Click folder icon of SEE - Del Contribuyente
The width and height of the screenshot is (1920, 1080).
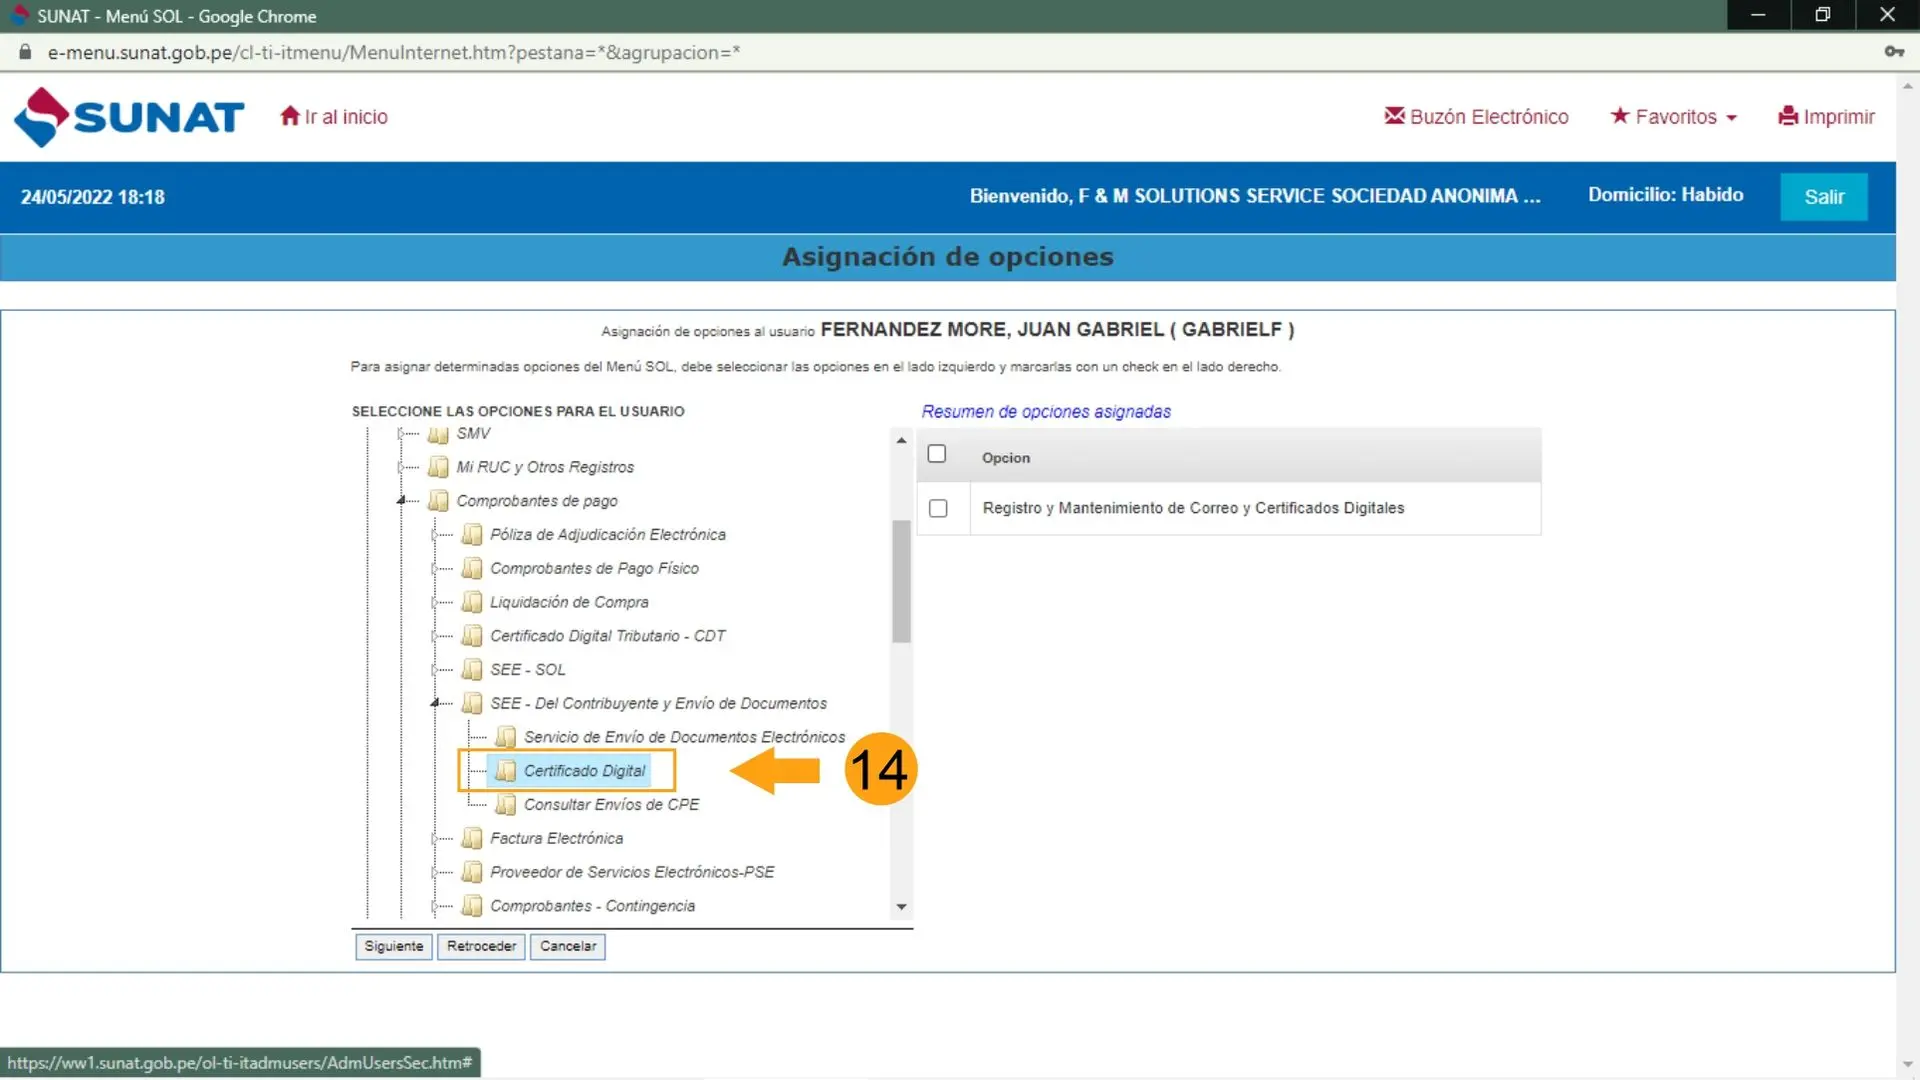click(472, 703)
